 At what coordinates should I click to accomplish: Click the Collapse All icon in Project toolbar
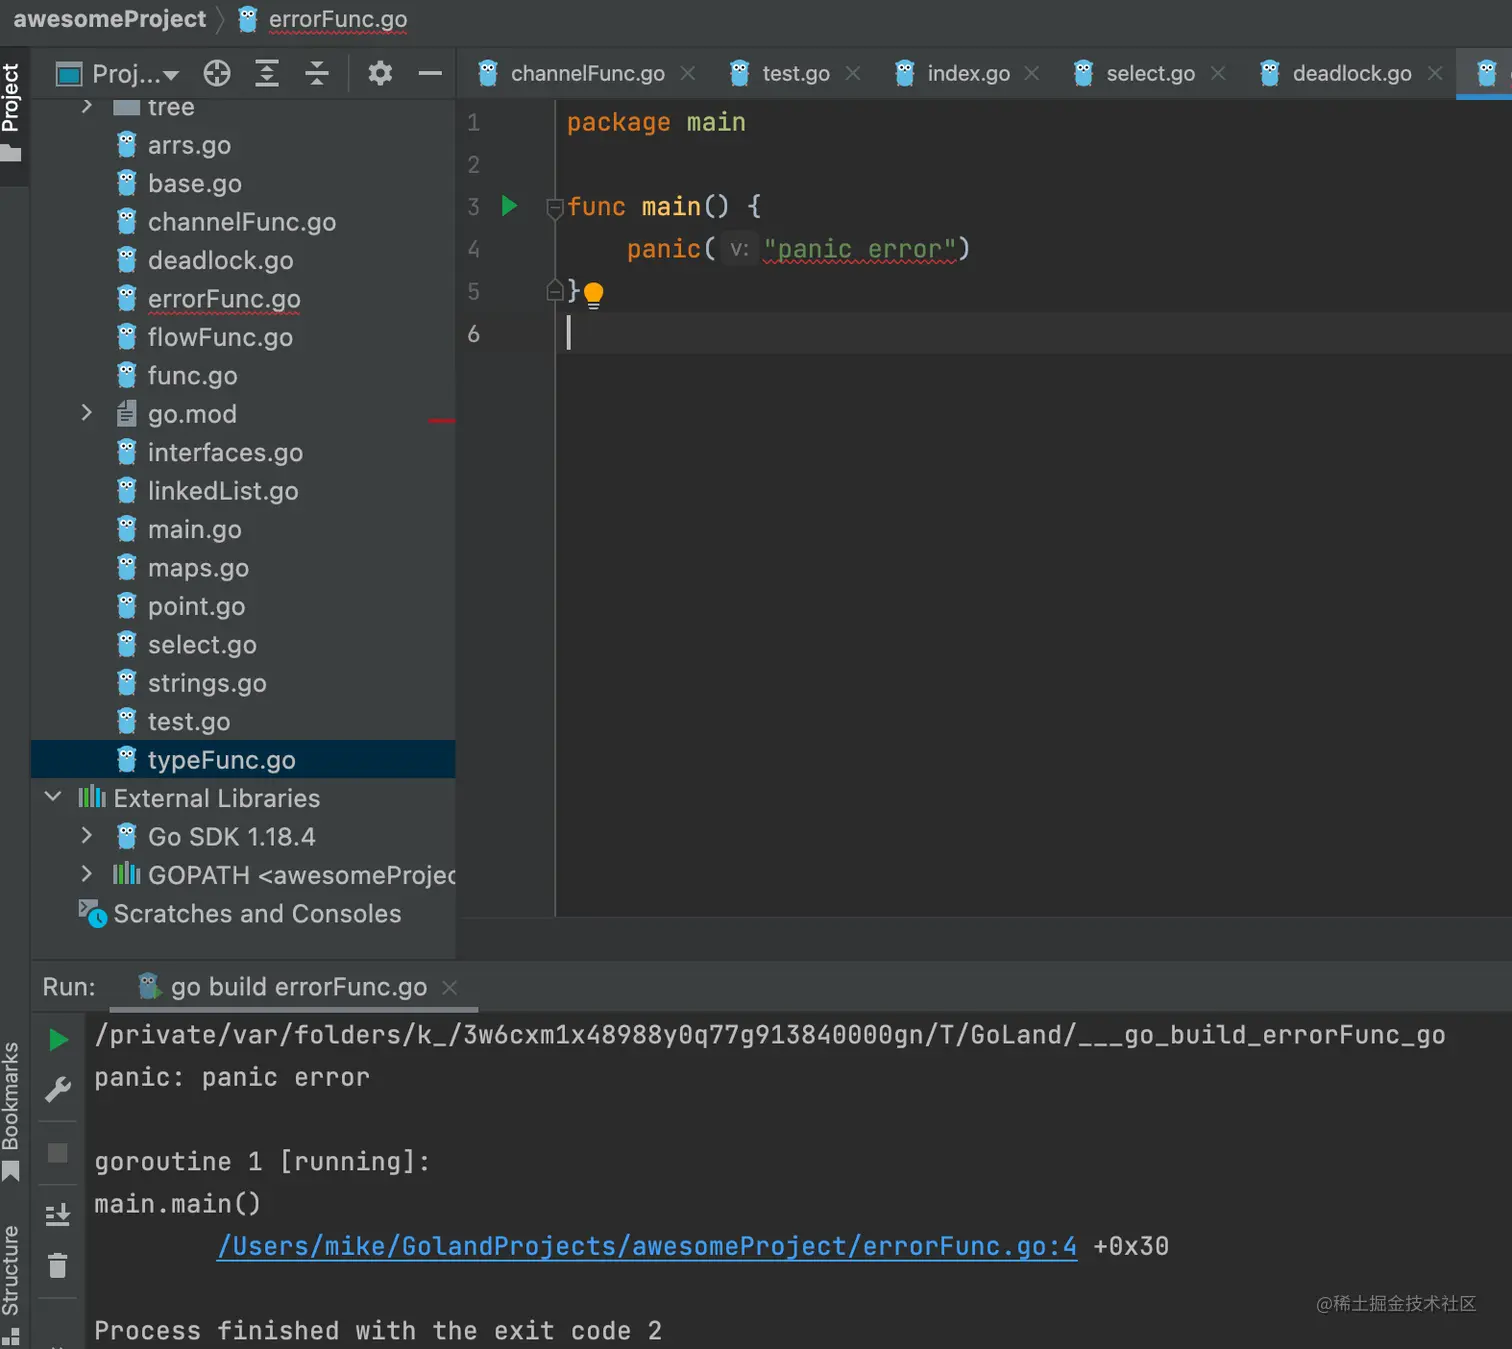click(x=317, y=73)
